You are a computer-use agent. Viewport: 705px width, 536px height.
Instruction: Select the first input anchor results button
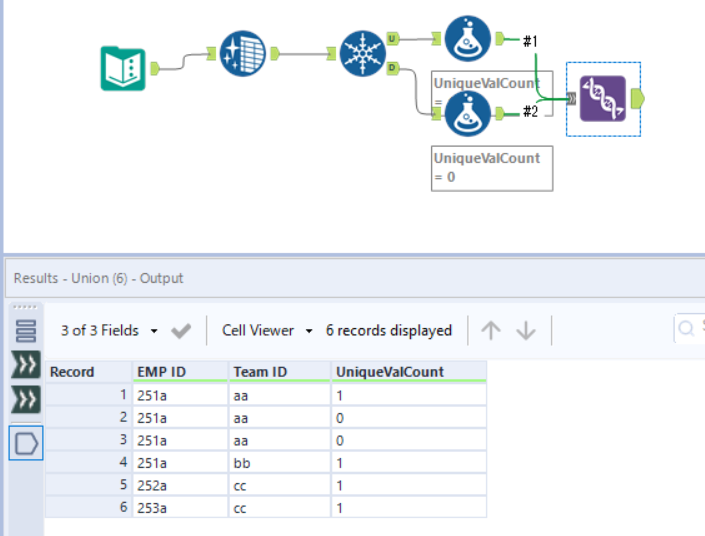[26, 366]
